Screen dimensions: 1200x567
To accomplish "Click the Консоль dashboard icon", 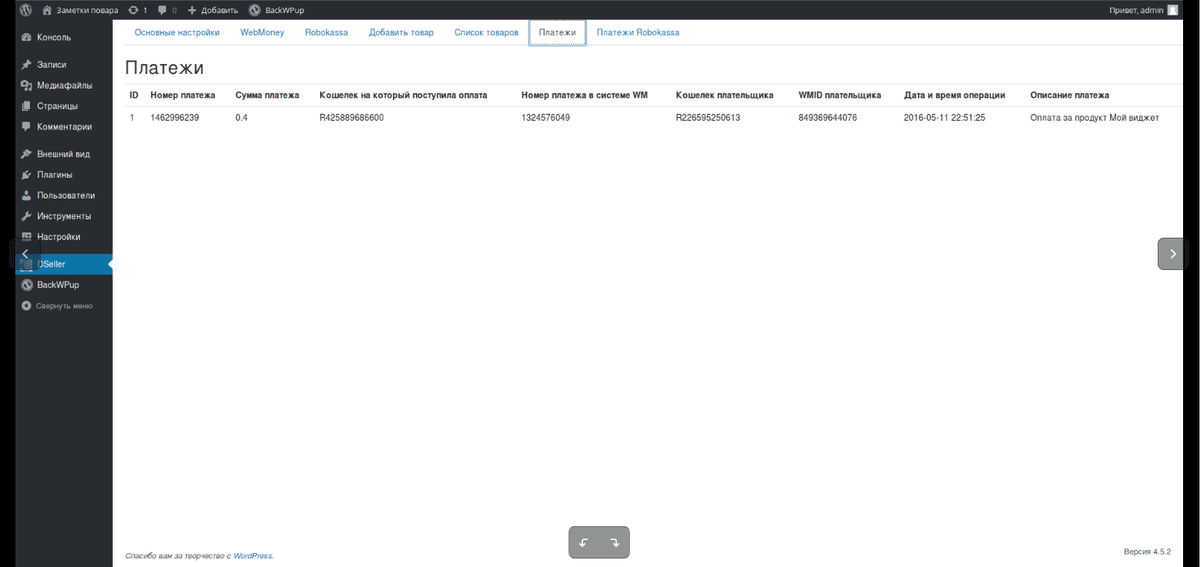I will coord(26,37).
